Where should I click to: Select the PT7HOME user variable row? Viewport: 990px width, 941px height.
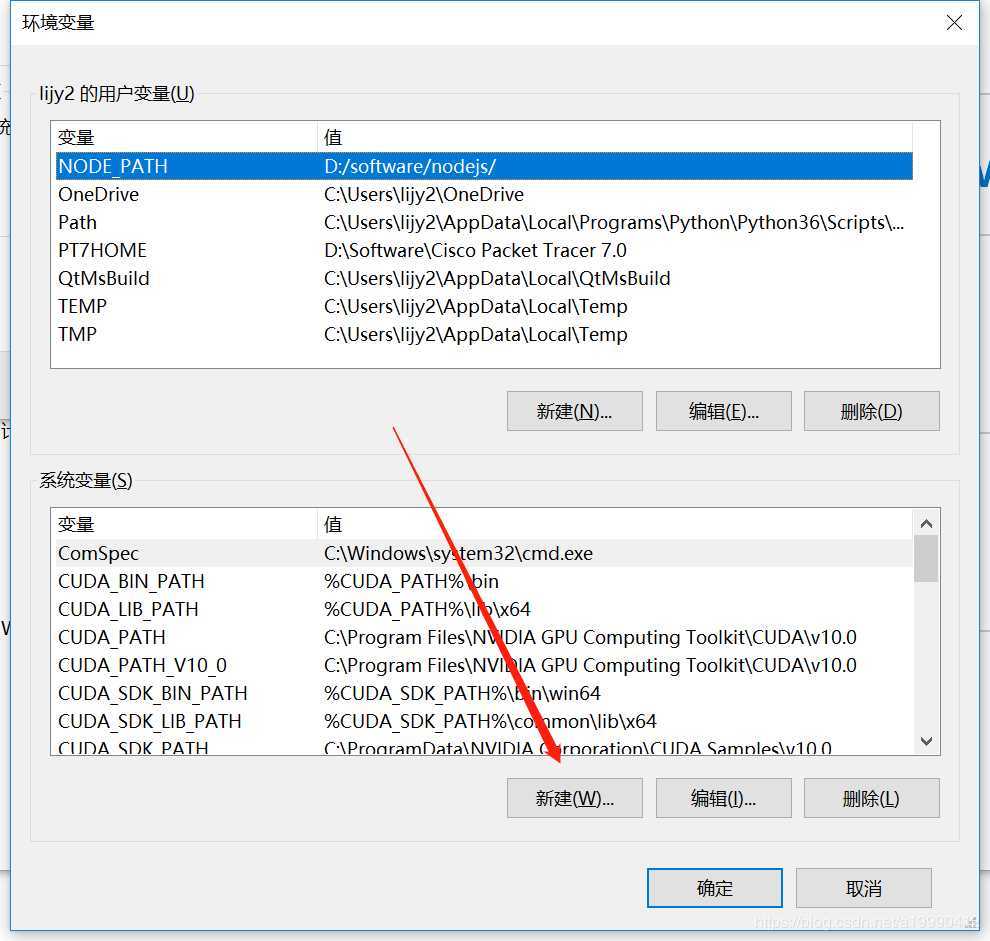[484, 250]
